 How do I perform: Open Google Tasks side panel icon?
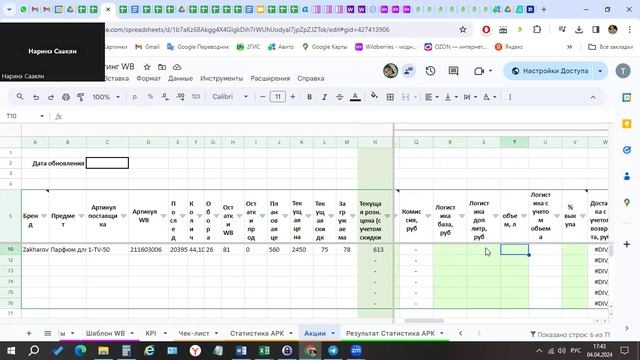coord(627,150)
